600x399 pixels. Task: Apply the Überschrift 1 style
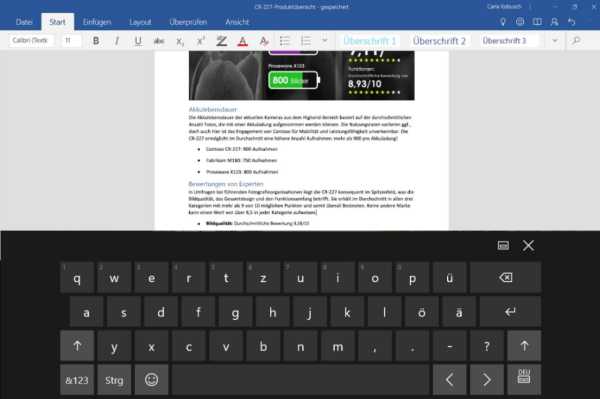point(369,41)
